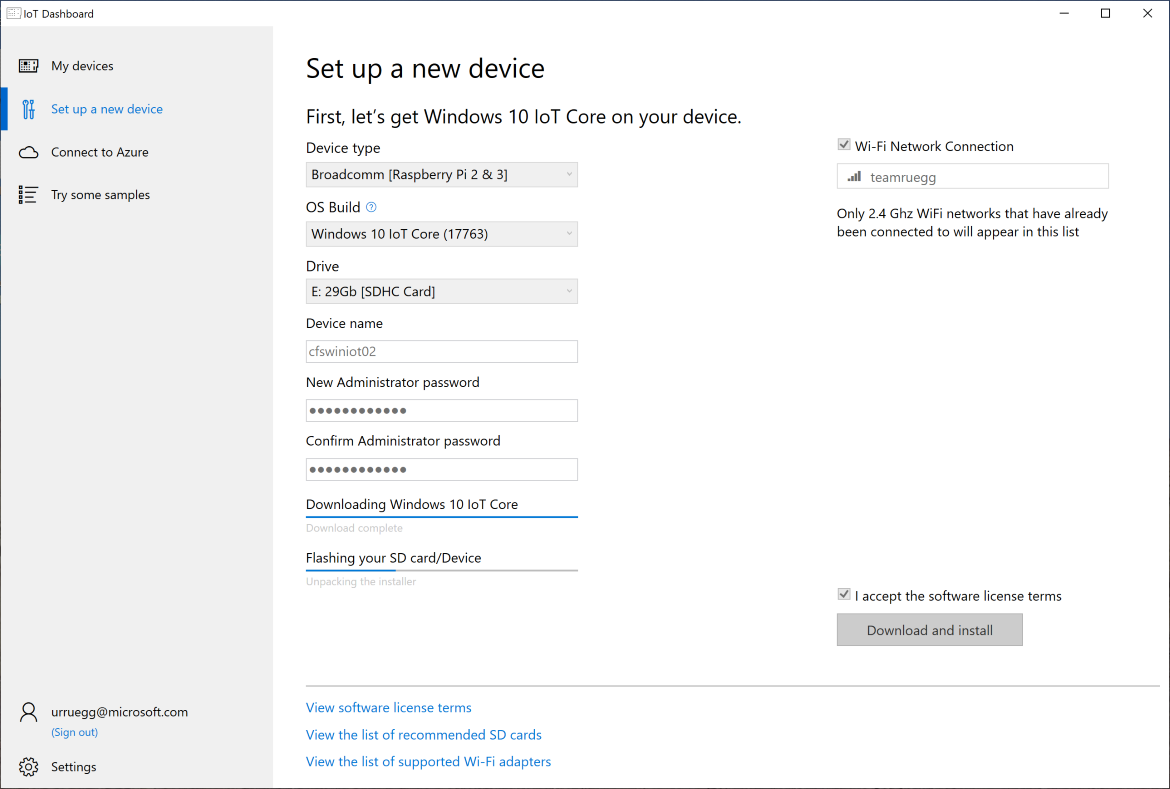Click the Set up a new device heading

click(425, 69)
